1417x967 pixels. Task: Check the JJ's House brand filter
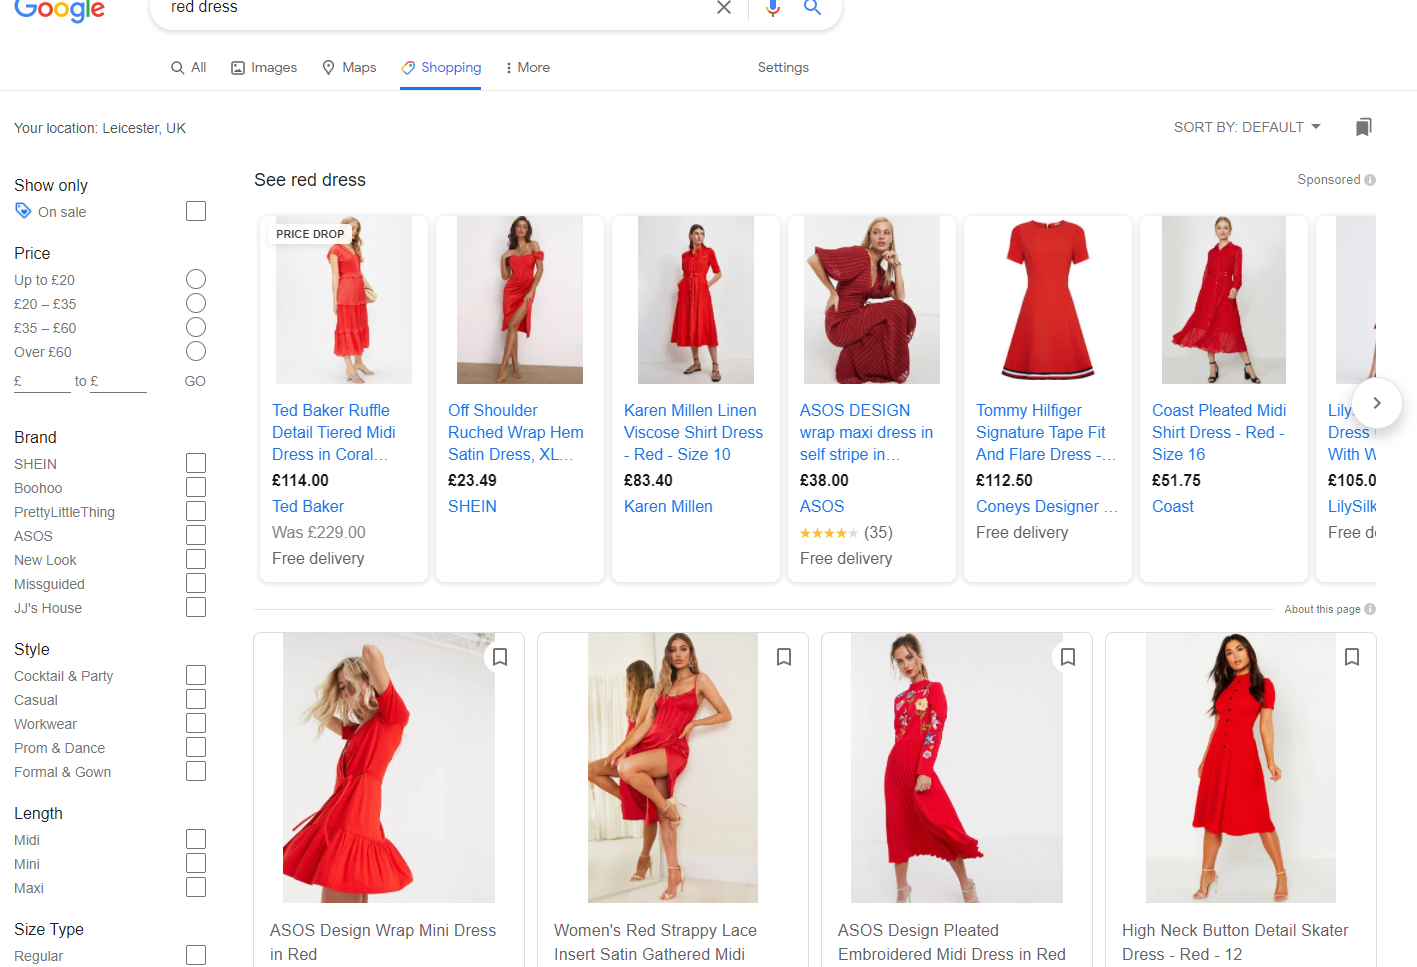tap(196, 607)
